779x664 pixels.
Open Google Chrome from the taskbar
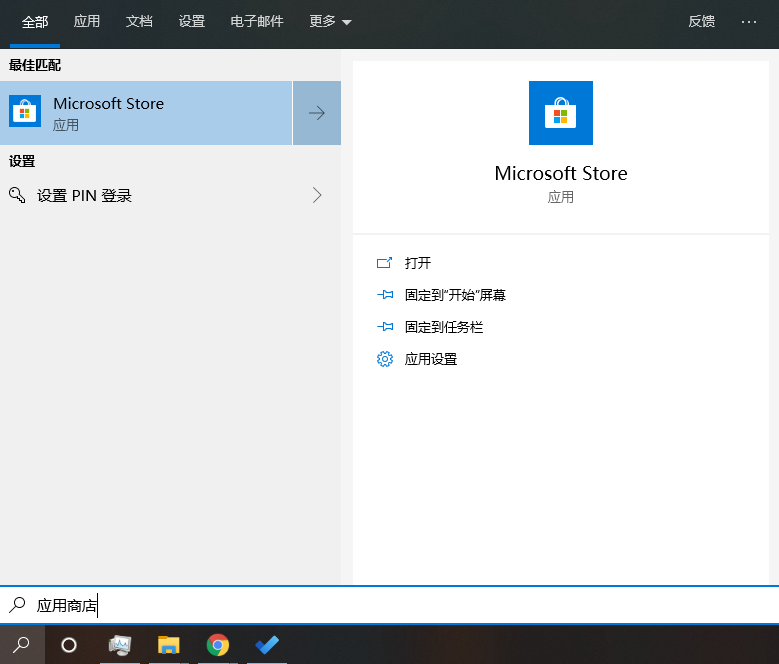tap(218, 645)
